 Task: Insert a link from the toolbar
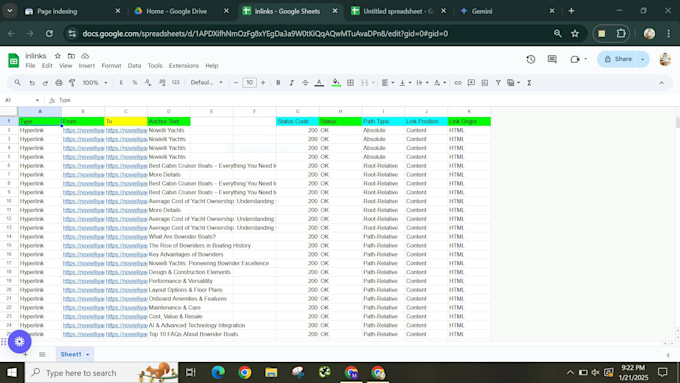(x=458, y=82)
